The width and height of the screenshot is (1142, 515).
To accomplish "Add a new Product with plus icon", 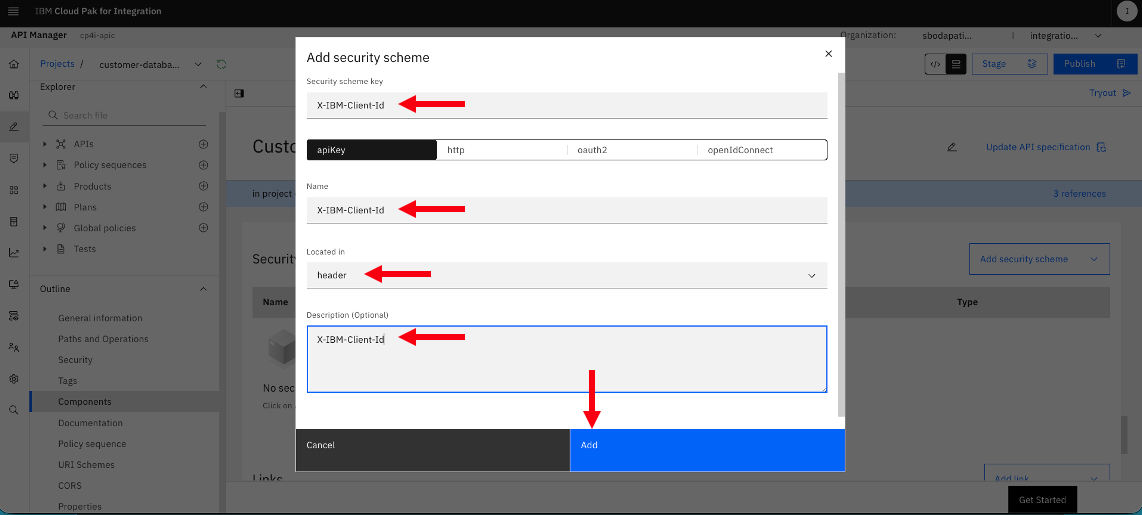I will pos(204,186).
